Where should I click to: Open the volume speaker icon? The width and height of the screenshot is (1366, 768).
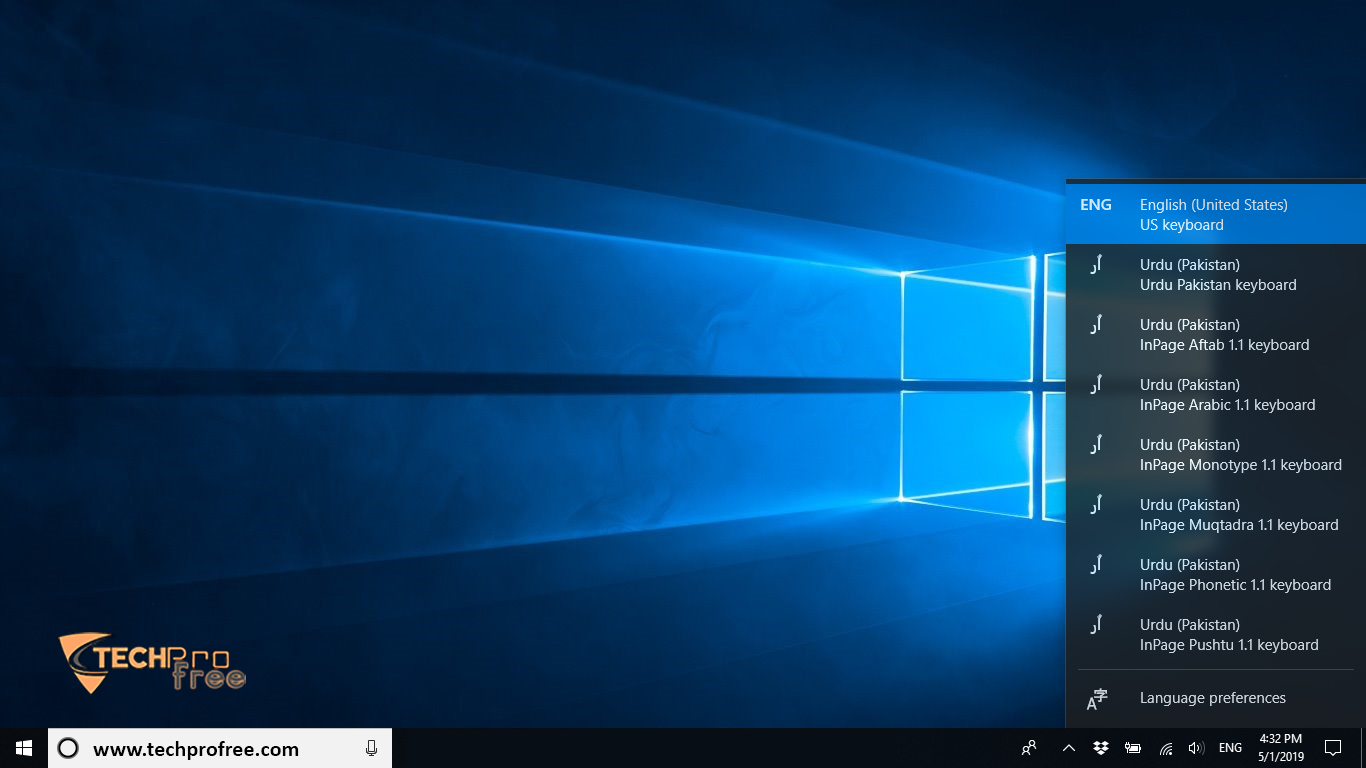(x=1196, y=748)
